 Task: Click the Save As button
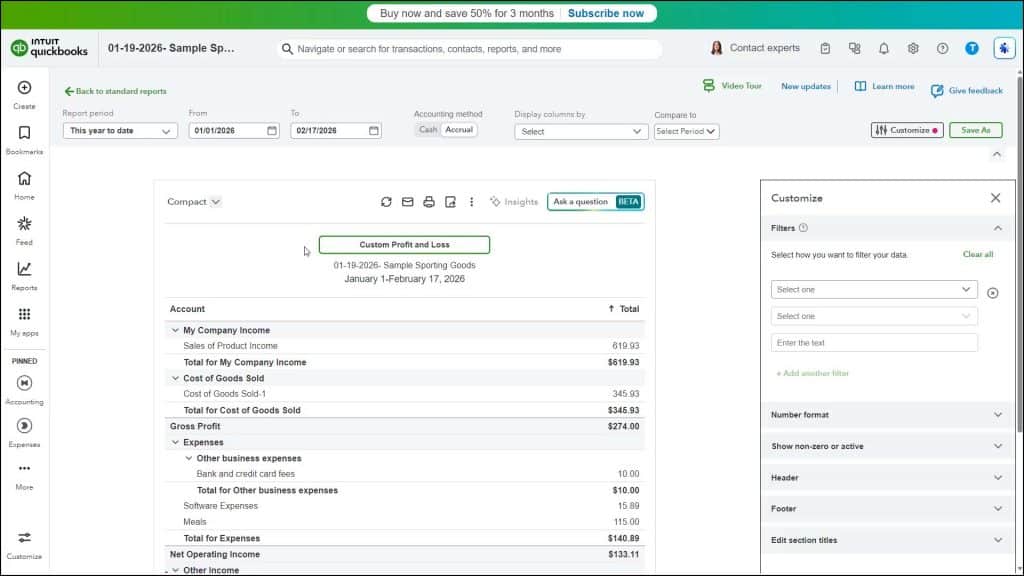pyautogui.click(x=974, y=130)
